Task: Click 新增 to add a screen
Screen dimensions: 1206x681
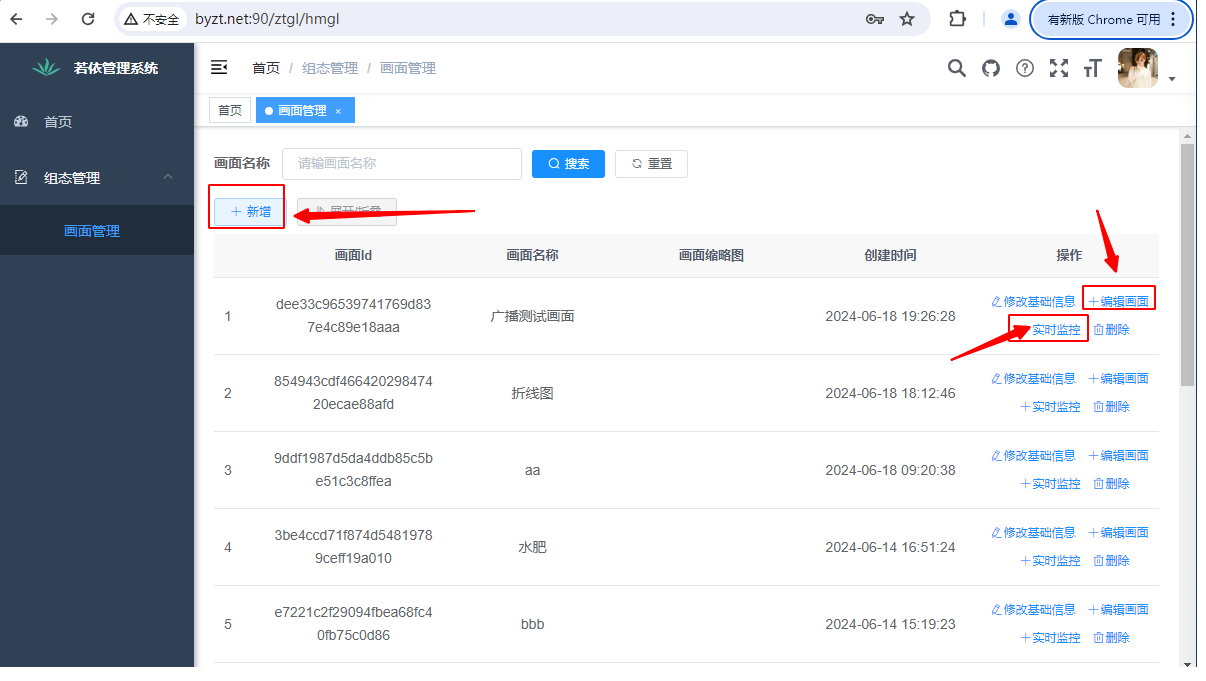Action: 250,212
